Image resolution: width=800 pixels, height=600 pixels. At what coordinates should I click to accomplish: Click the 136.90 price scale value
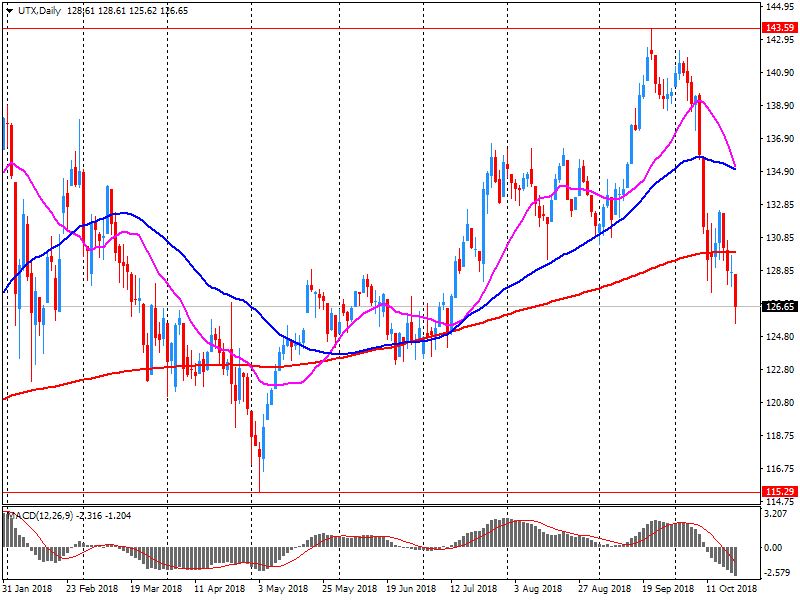780,139
